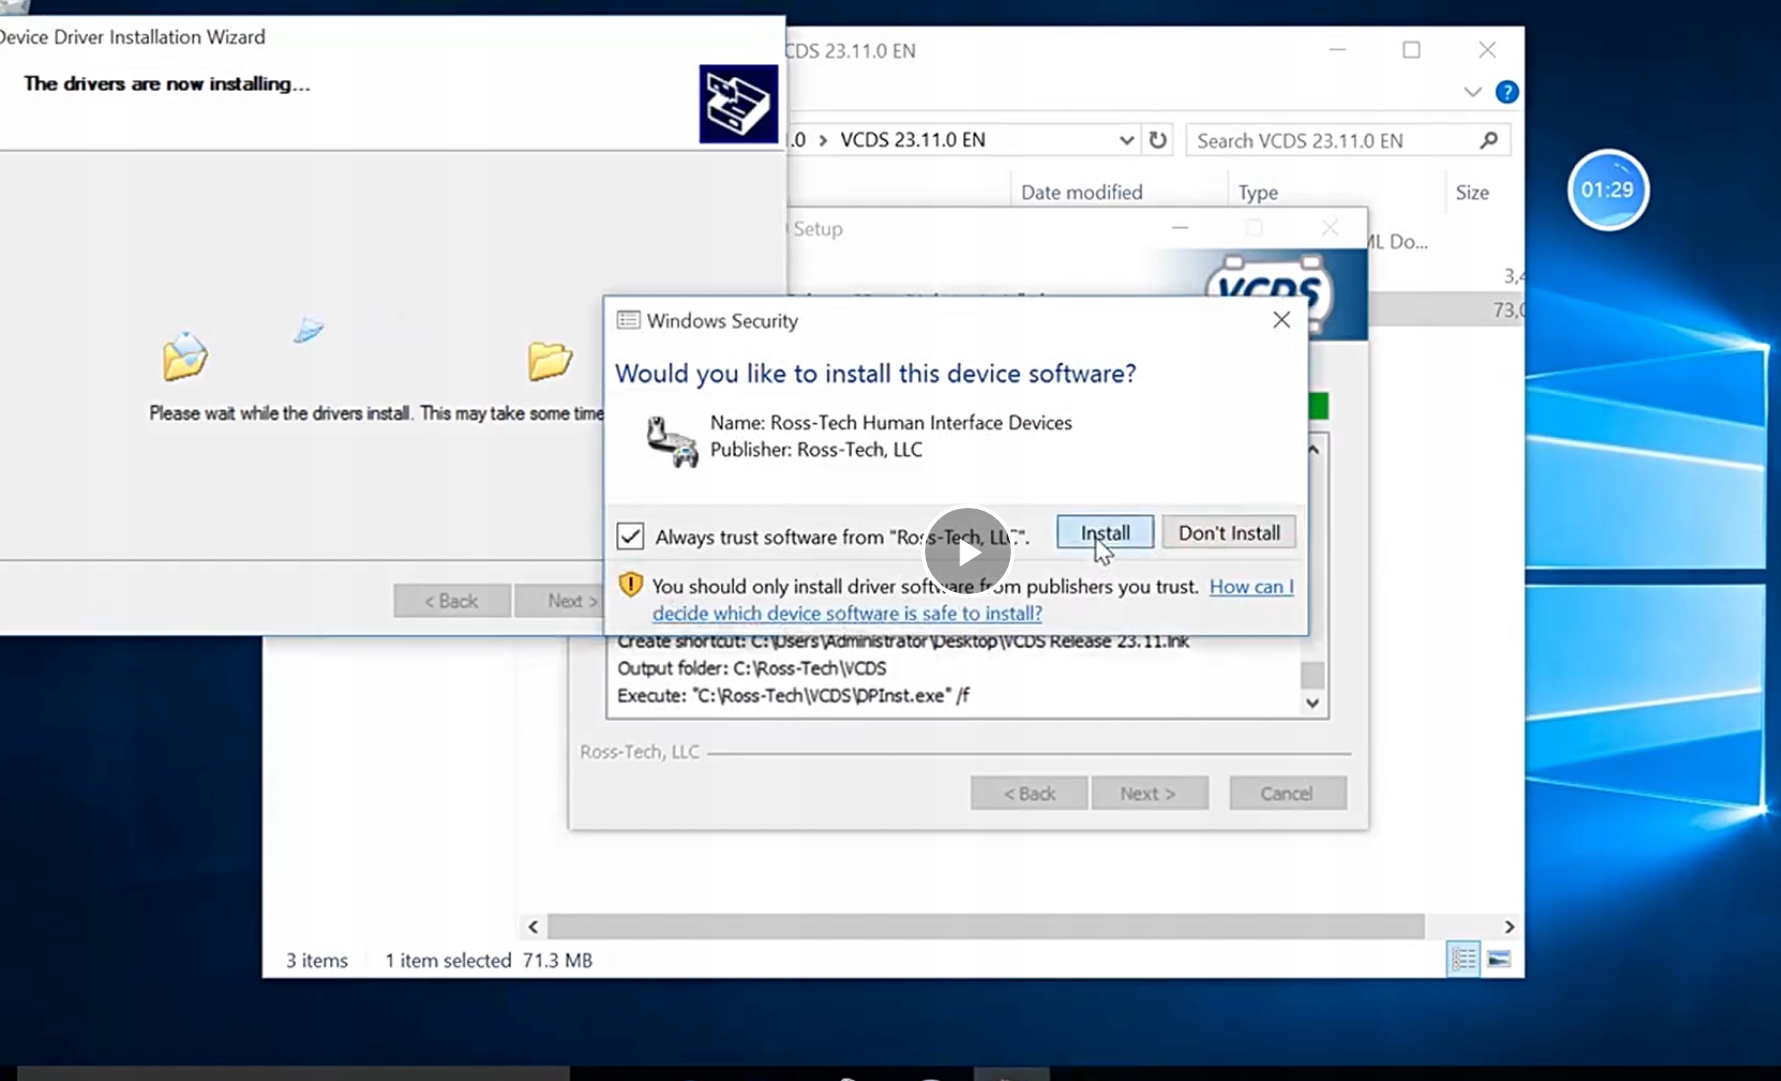
Task: Click Back in Device Driver Wizard
Action: pyautogui.click(x=452, y=601)
